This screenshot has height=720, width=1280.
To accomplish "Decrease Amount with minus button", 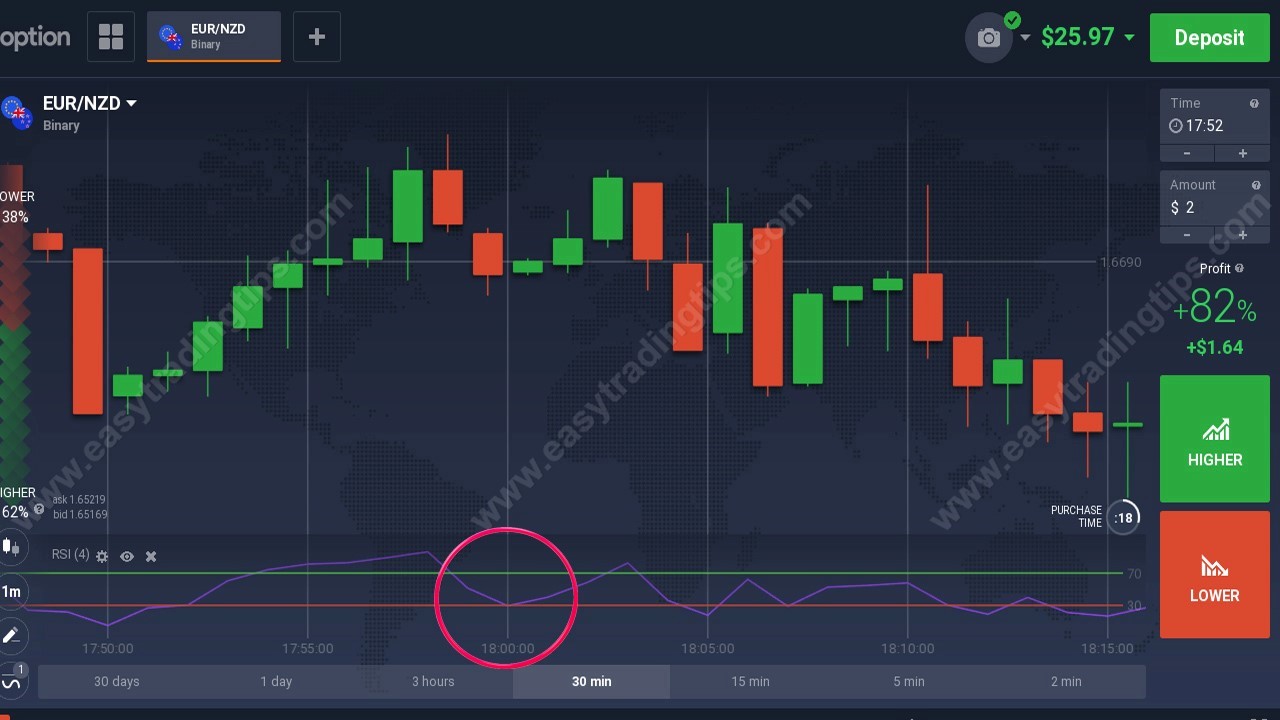I will click(x=1187, y=235).
